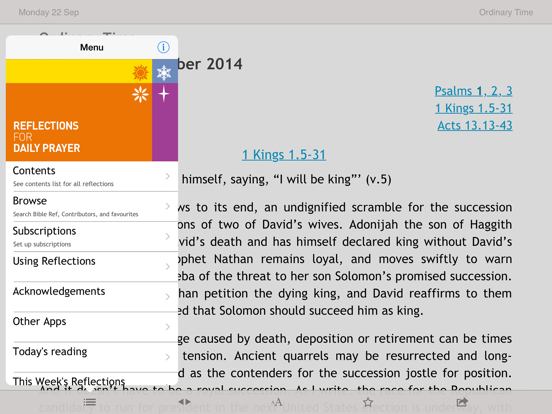
Task: Open This Week's Reflections row
Action: pos(92,380)
